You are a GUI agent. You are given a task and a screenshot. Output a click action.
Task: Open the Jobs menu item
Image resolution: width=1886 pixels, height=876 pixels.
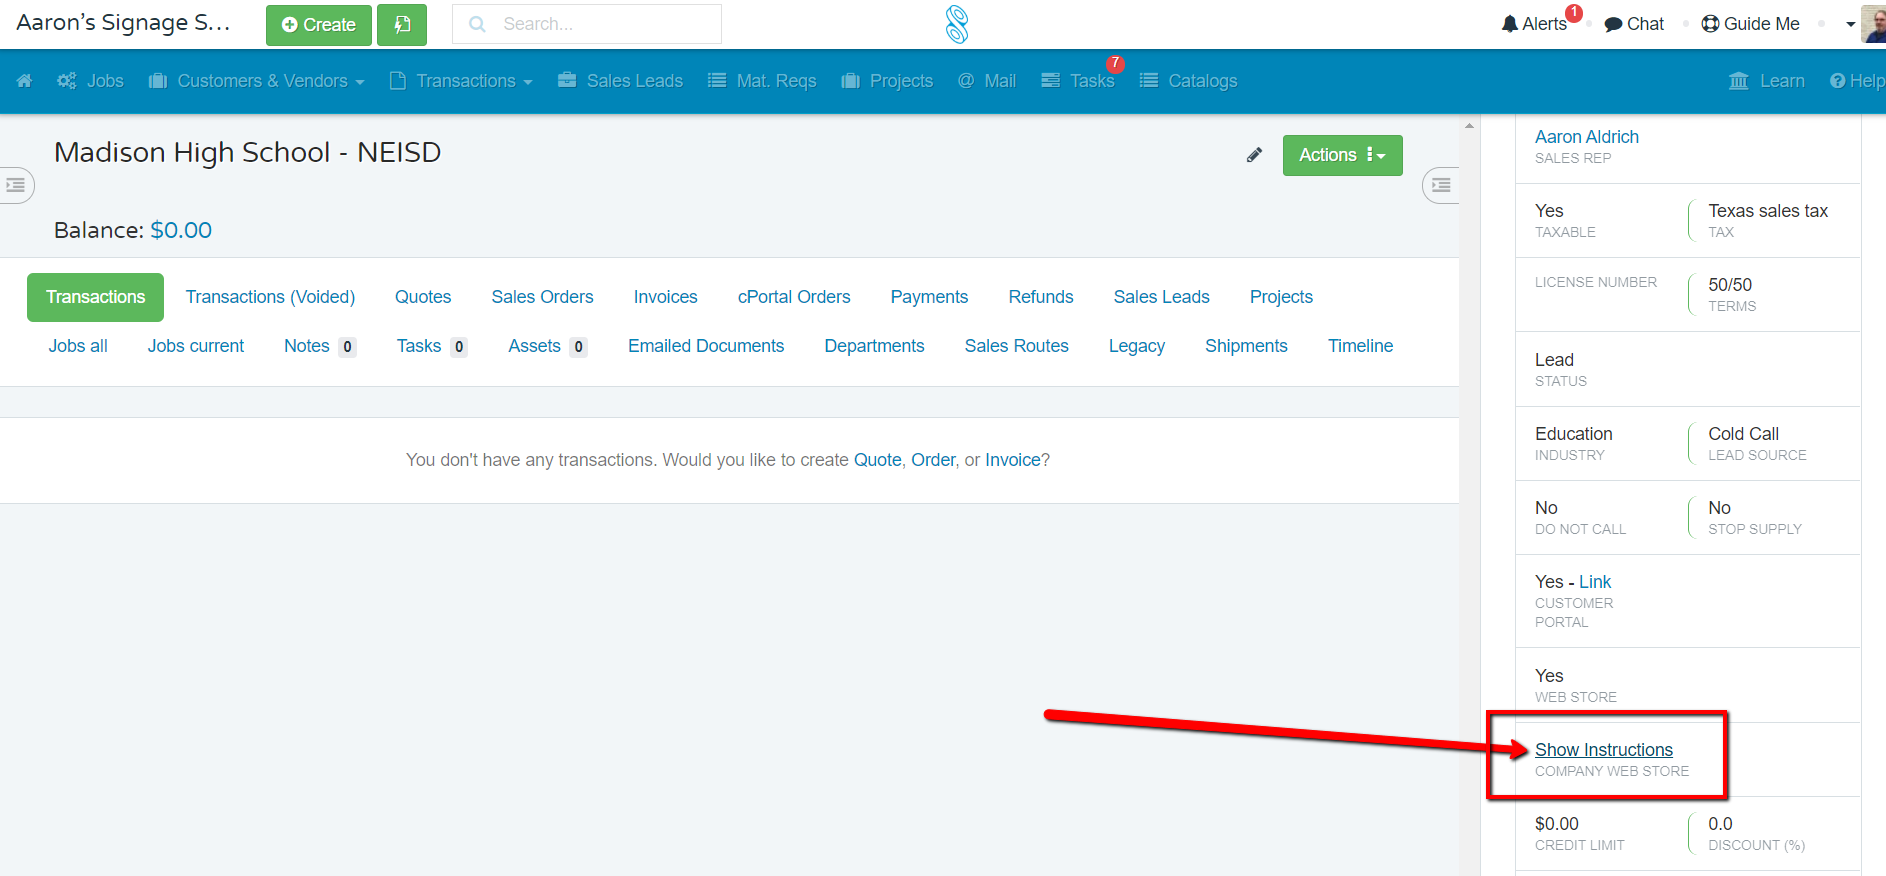(91, 81)
